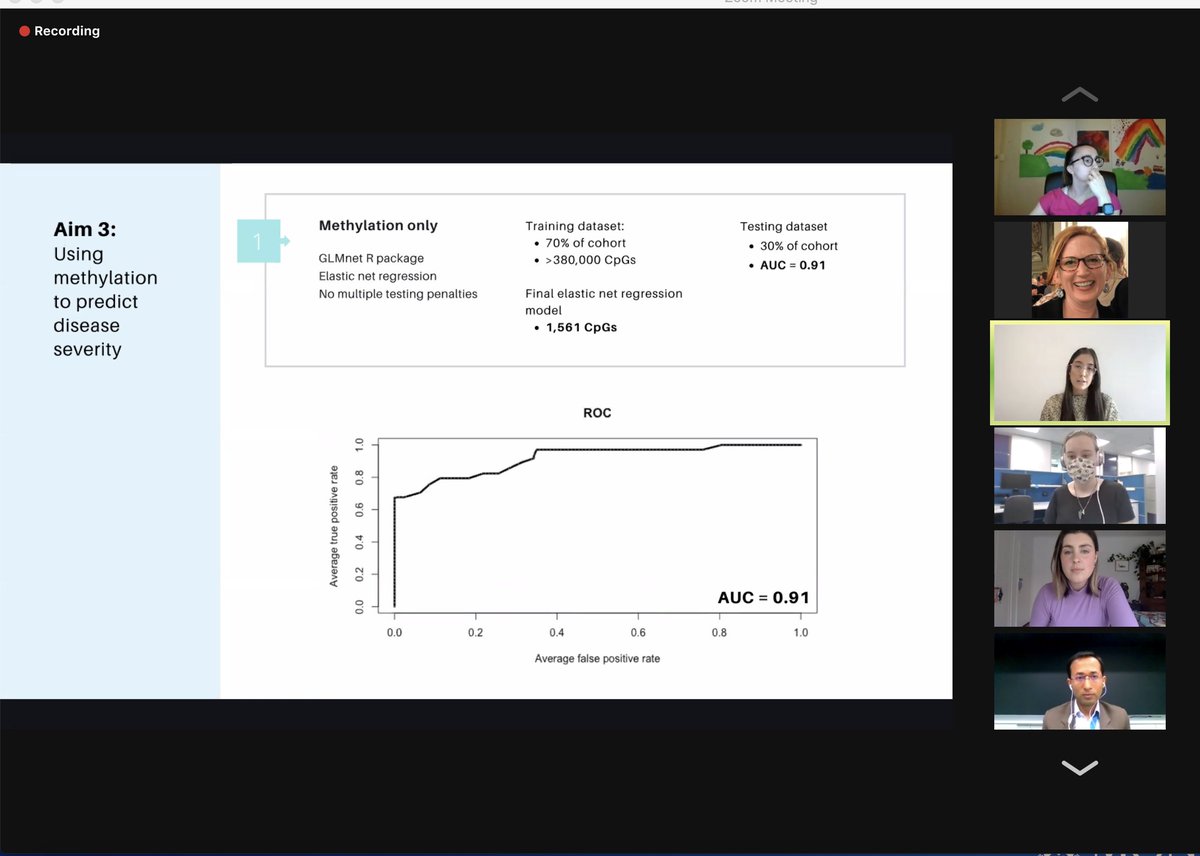This screenshot has height=856, width=1200.
Task: Select the highlighted active speaker thumbnail
Action: click(x=1080, y=373)
